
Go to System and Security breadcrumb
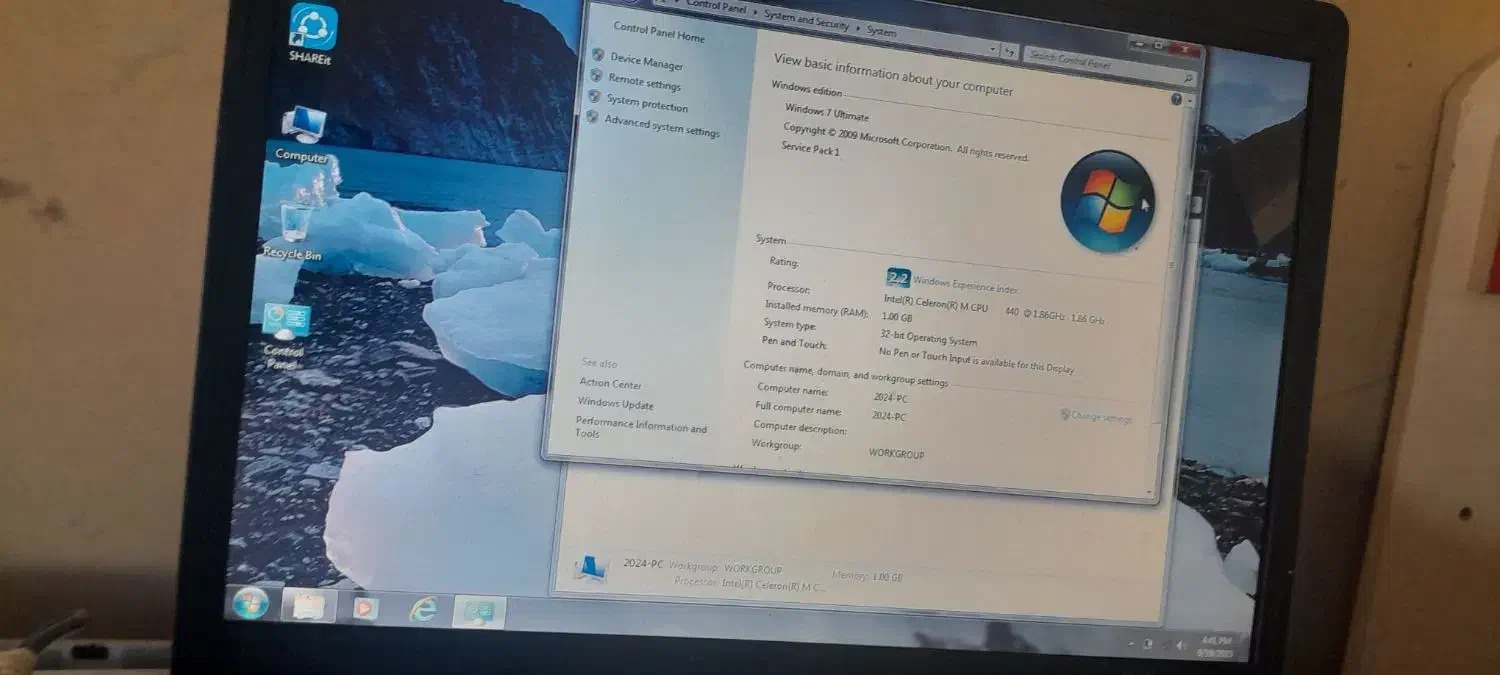(806, 19)
